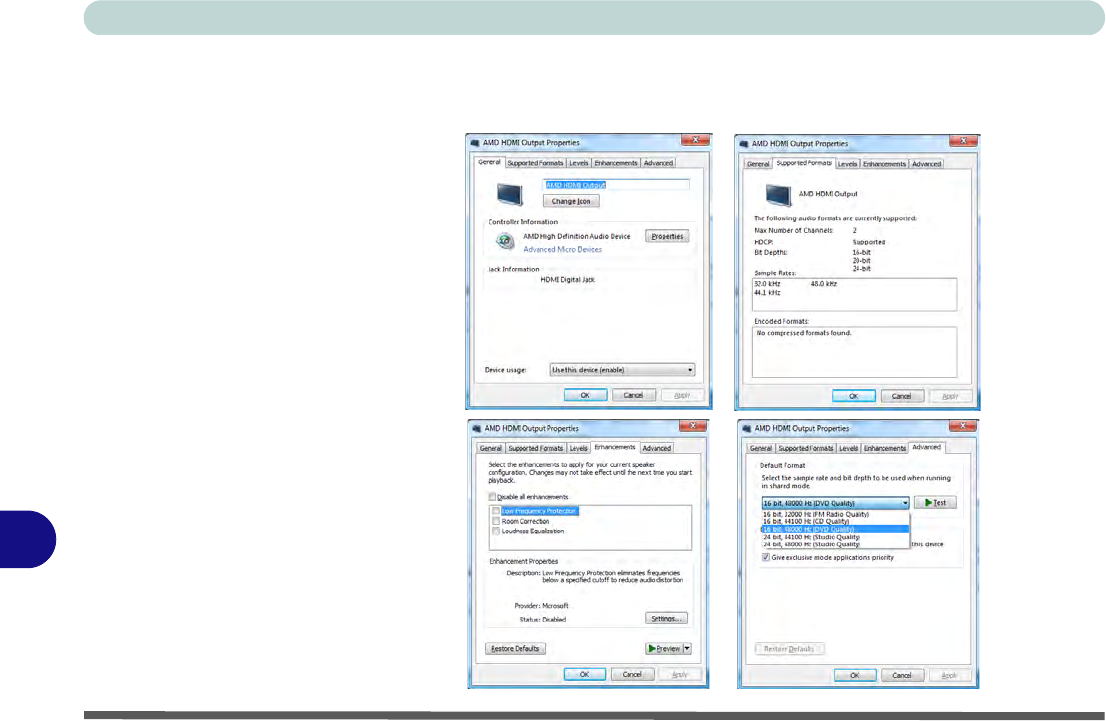This screenshot has height=721, width=1106.
Task: Uncheck Give exclusive mode applications priority
Action: coord(766,557)
